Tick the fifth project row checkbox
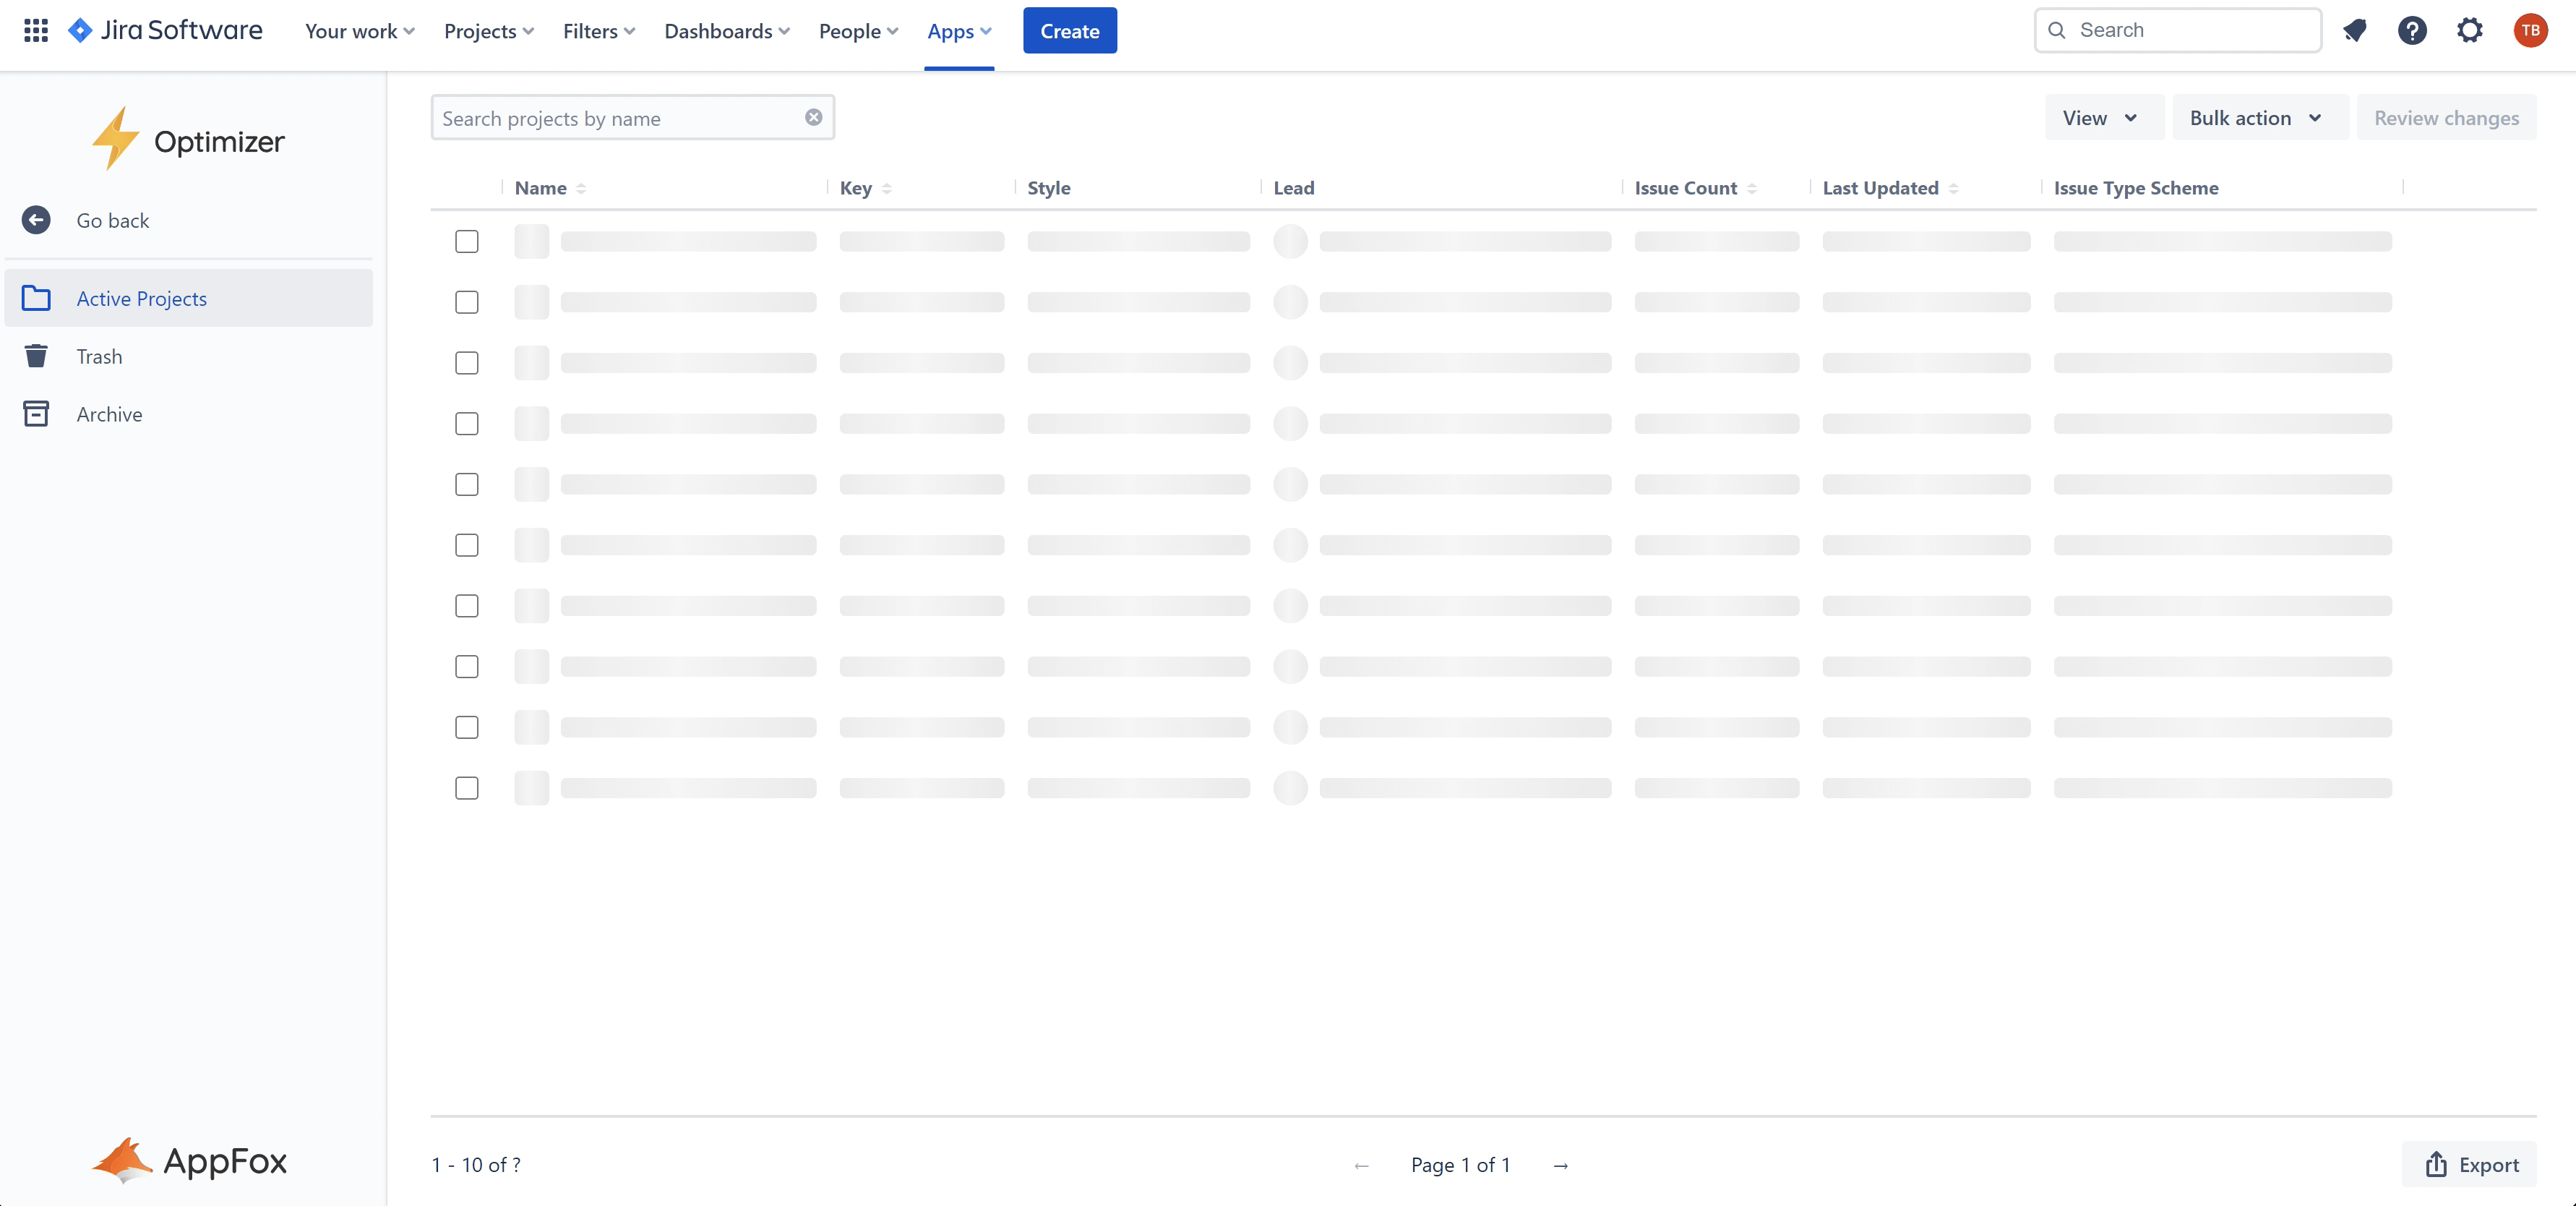2576x1206 pixels. click(x=467, y=484)
